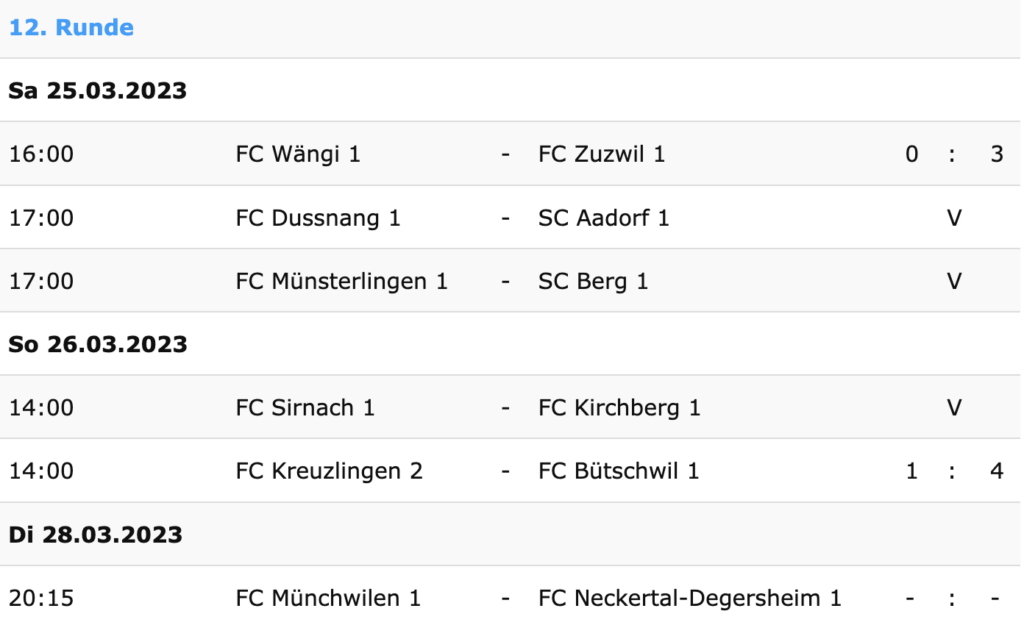Select home team FC Wängi 1

click(x=298, y=154)
